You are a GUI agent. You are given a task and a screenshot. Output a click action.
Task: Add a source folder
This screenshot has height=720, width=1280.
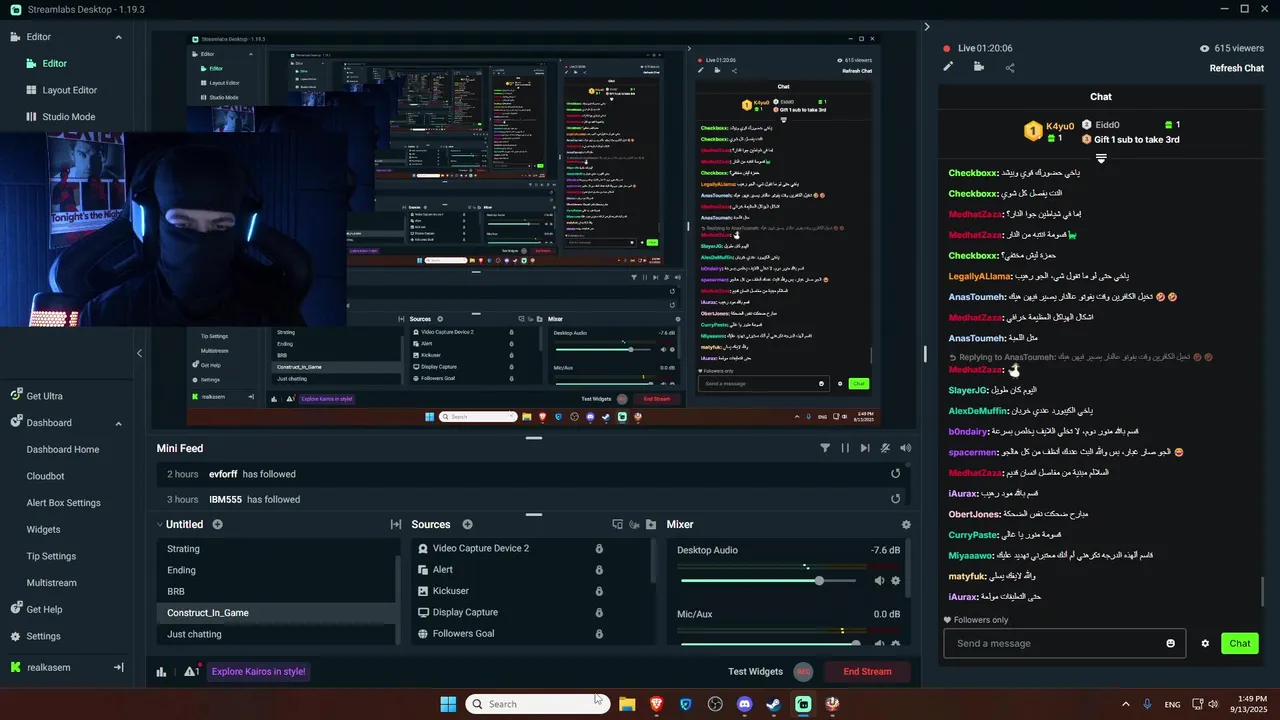[651, 524]
